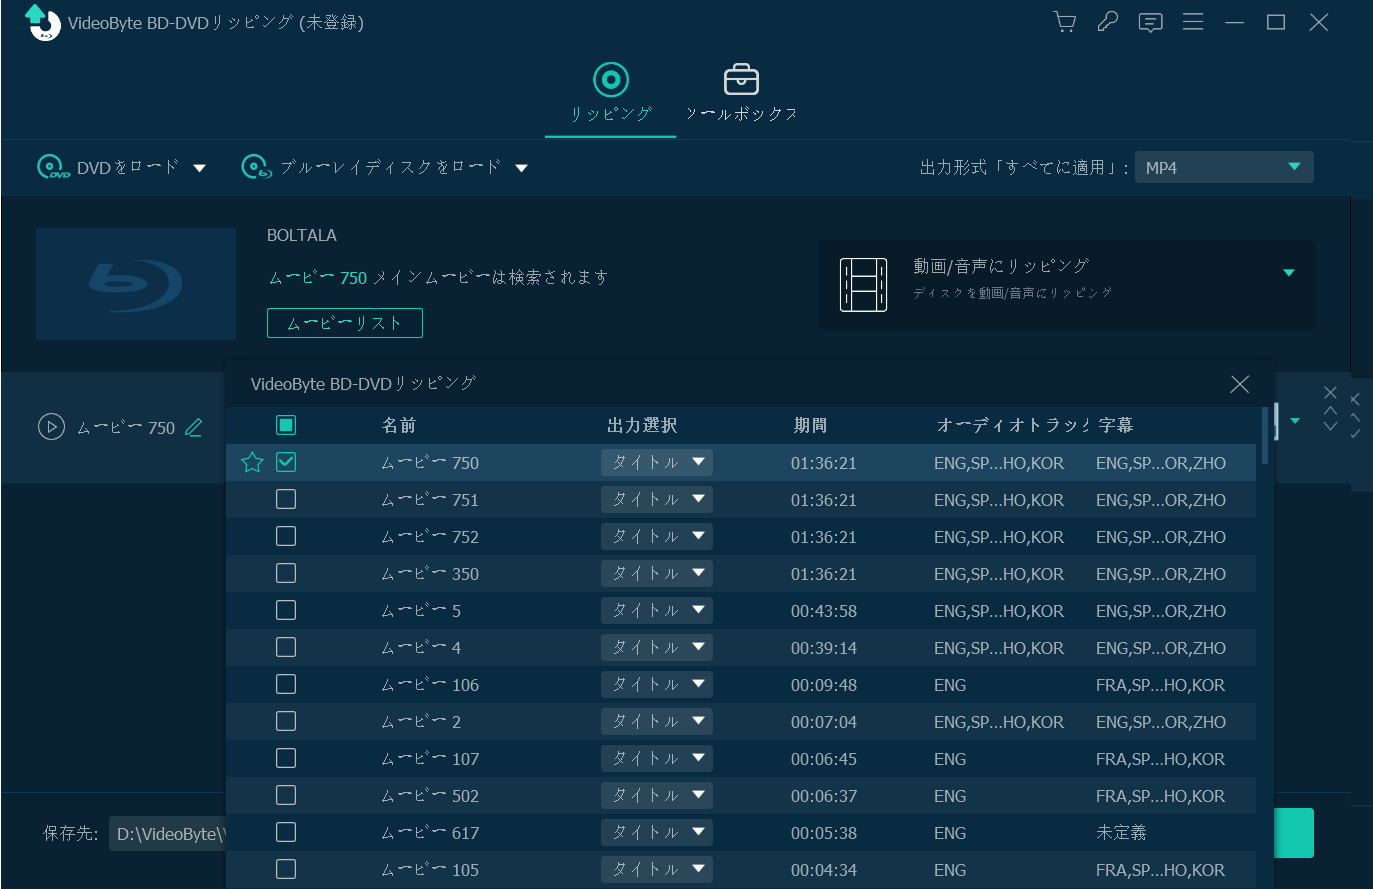Toggle the star beside ムービー 750
The width and height of the screenshot is (1373, 889).
tap(252, 462)
